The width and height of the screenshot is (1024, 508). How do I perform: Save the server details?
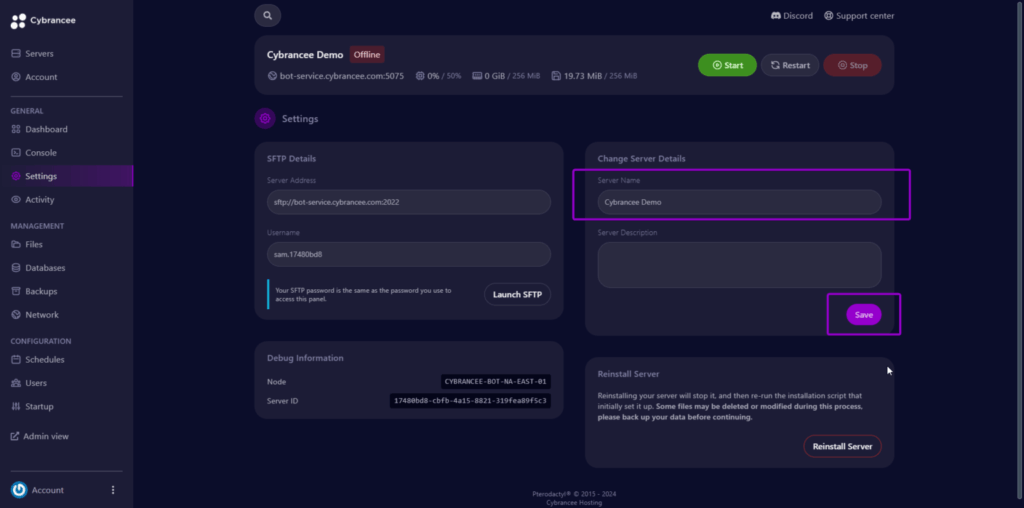pyautogui.click(x=864, y=315)
